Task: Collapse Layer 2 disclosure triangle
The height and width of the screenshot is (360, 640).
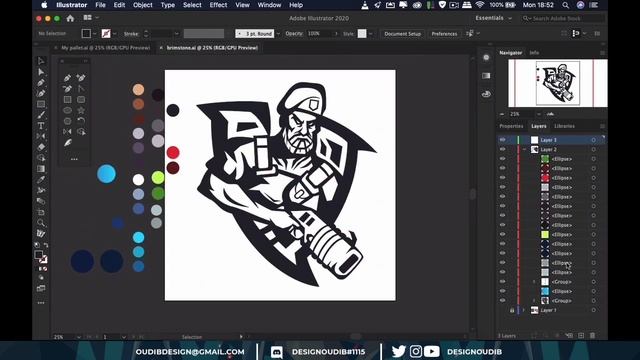Action: pyautogui.click(x=524, y=149)
